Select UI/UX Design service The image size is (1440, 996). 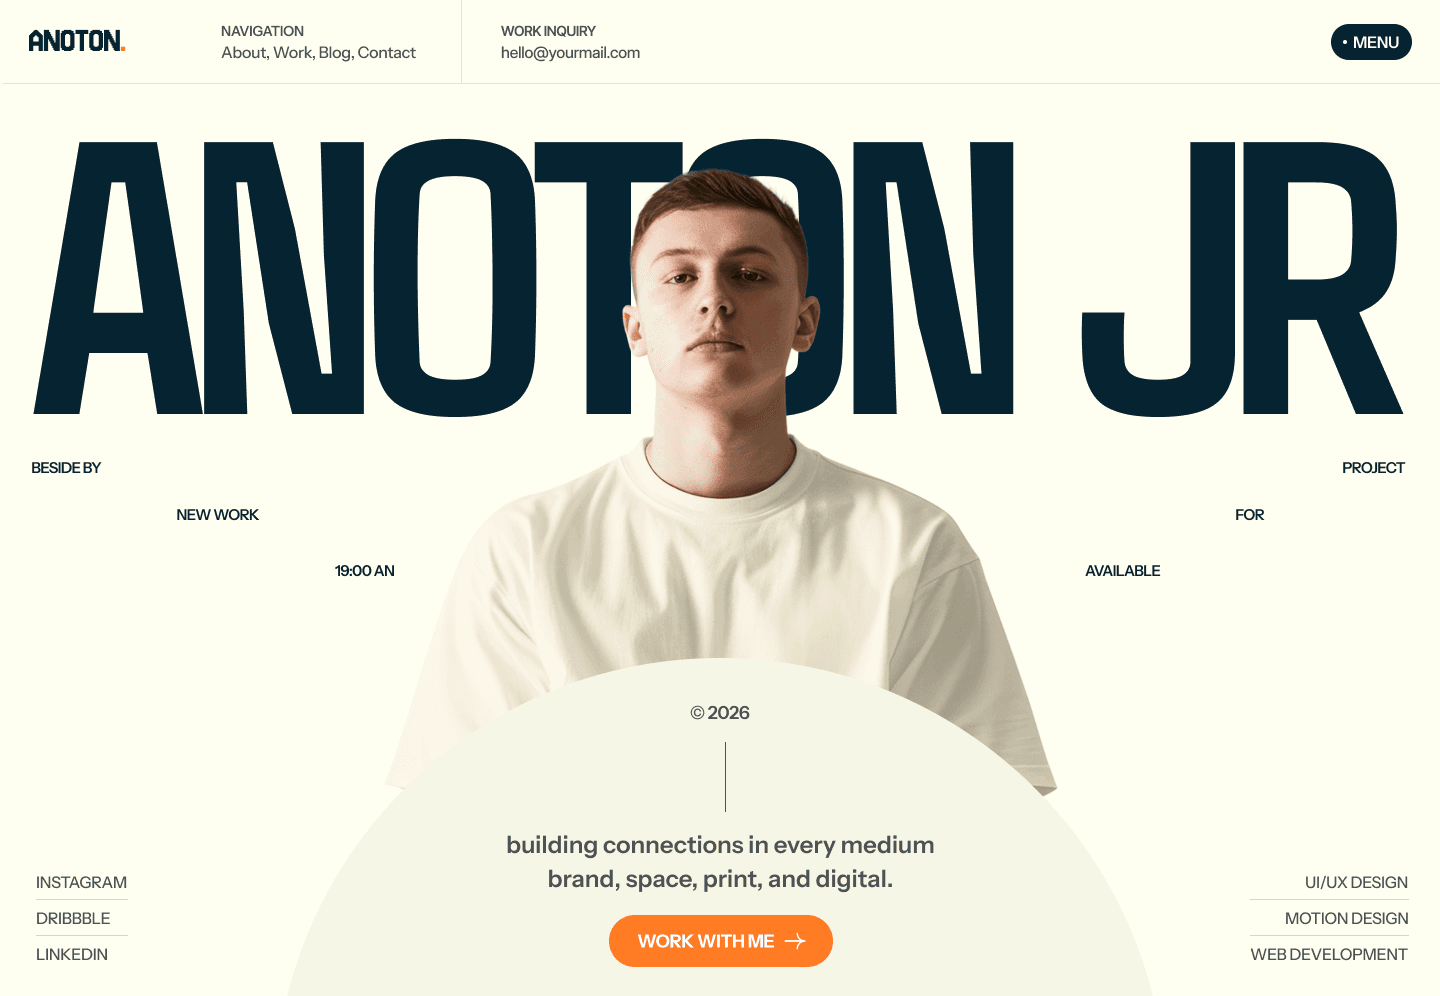click(x=1356, y=882)
